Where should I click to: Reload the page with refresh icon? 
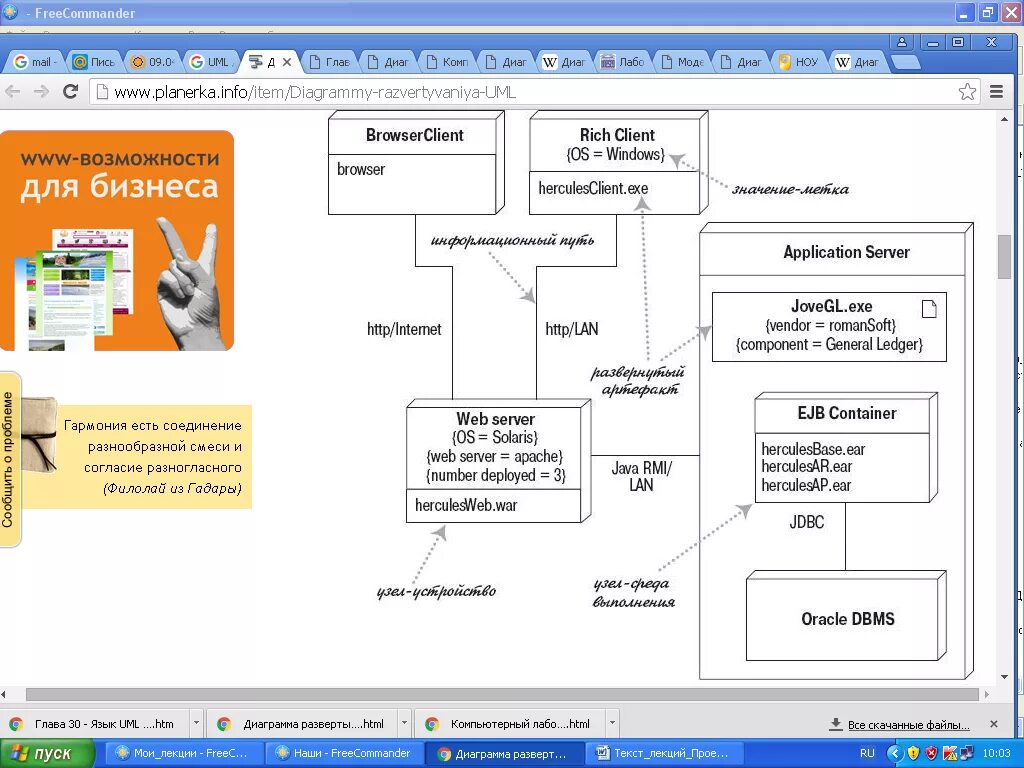tap(71, 91)
